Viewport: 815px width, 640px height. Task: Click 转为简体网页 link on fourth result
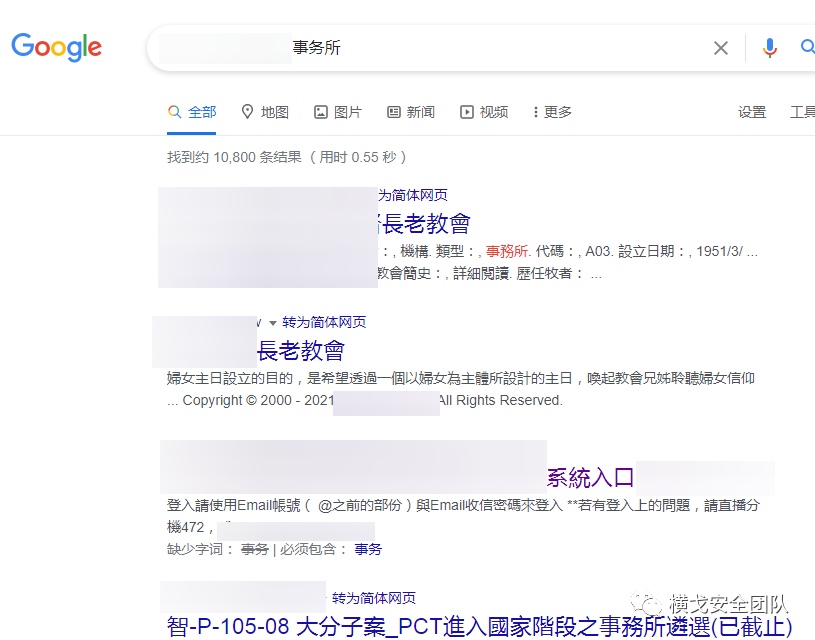point(374,598)
